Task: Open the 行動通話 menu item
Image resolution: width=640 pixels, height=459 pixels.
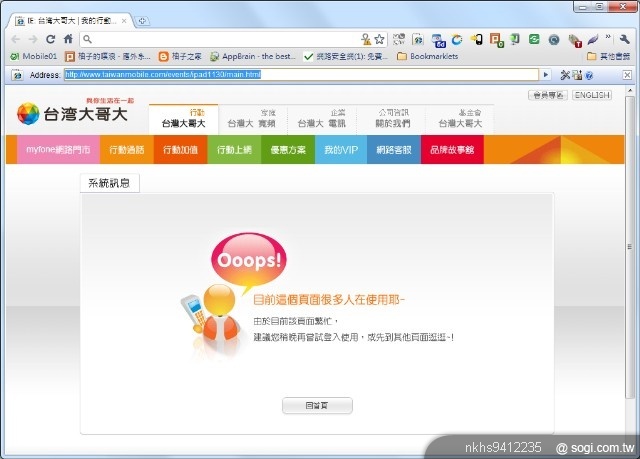Action: (x=127, y=150)
